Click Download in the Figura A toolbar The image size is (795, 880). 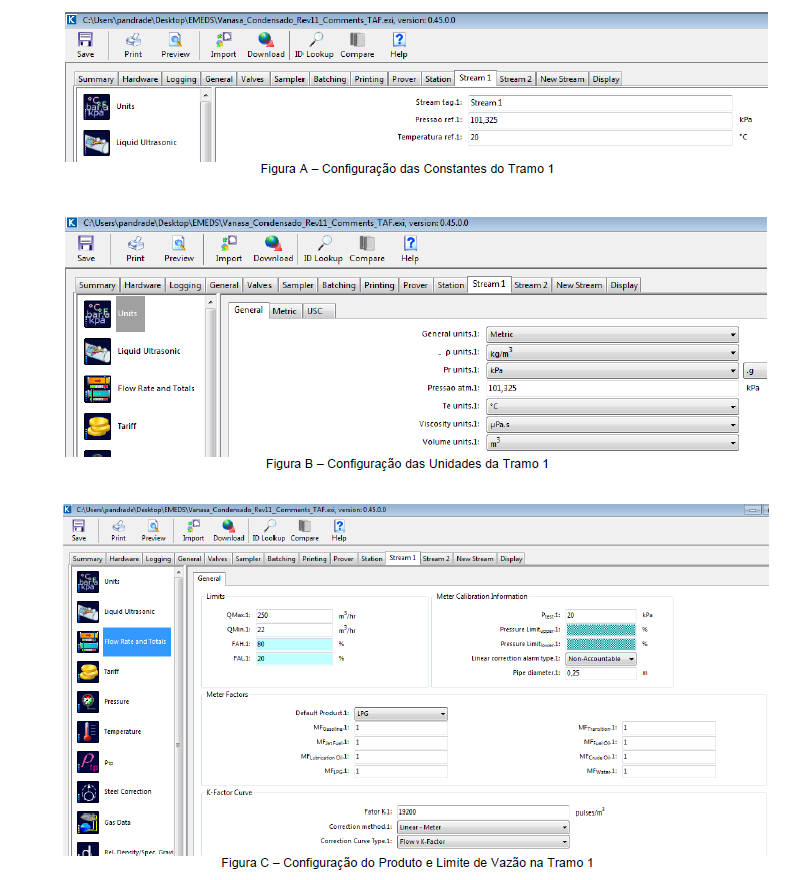tap(265, 45)
